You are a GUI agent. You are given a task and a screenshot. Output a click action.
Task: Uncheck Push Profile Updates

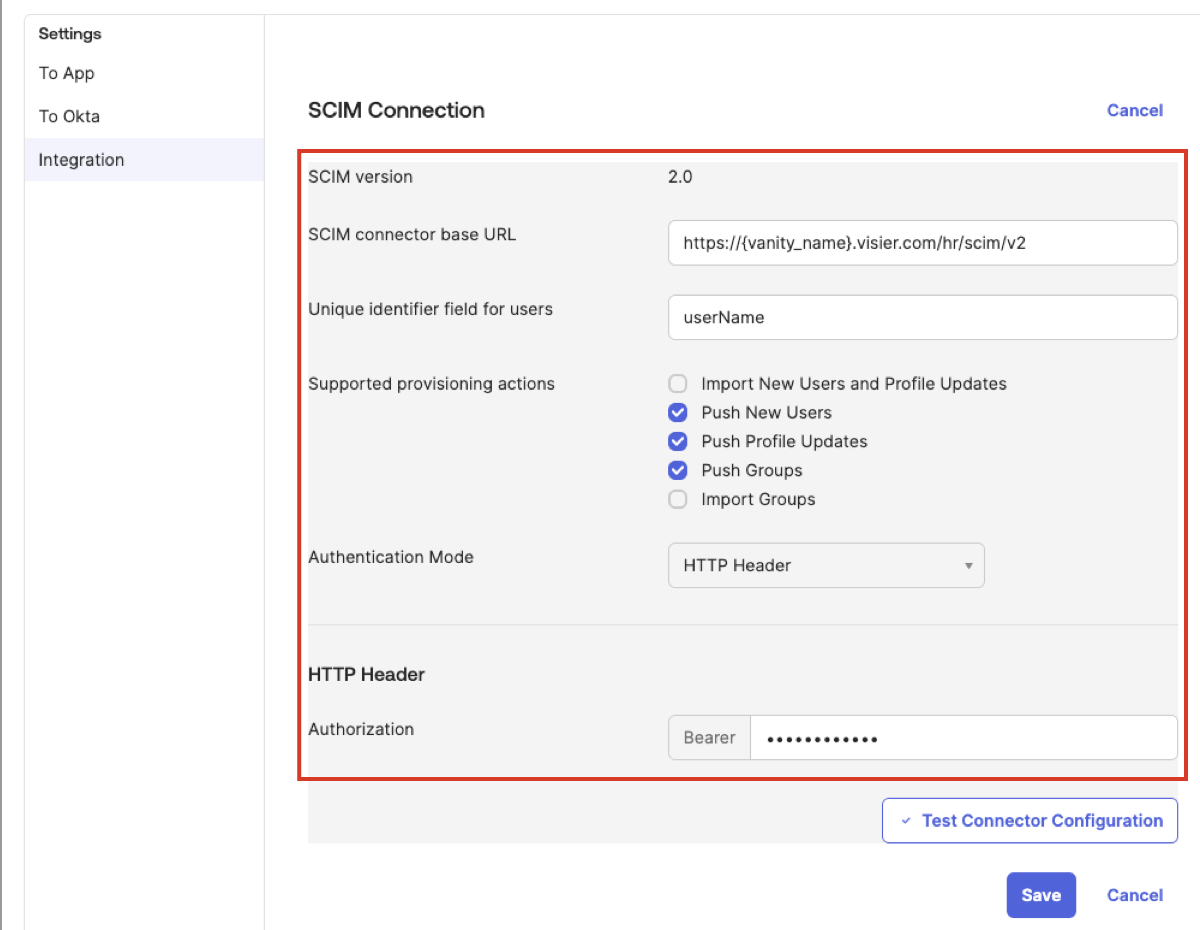coord(677,441)
